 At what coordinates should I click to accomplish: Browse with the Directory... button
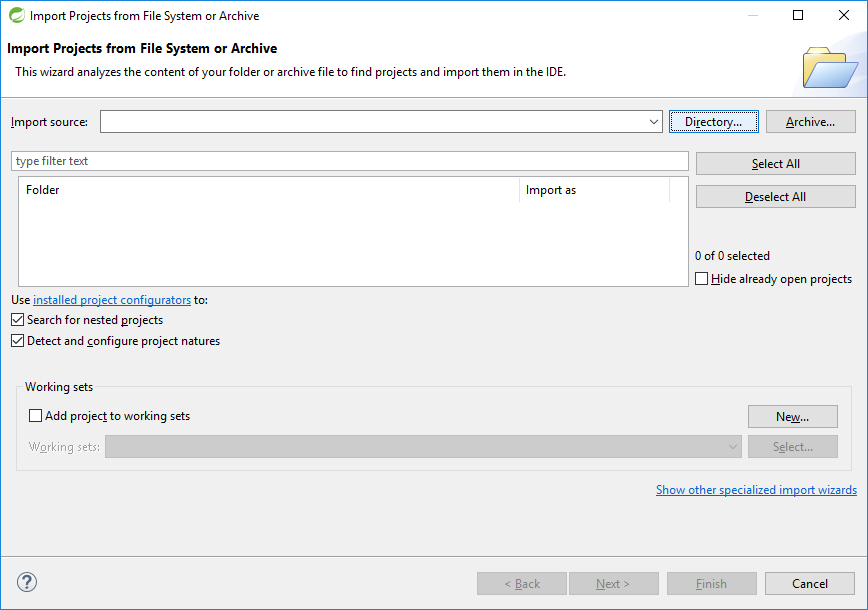coord(713,122)
